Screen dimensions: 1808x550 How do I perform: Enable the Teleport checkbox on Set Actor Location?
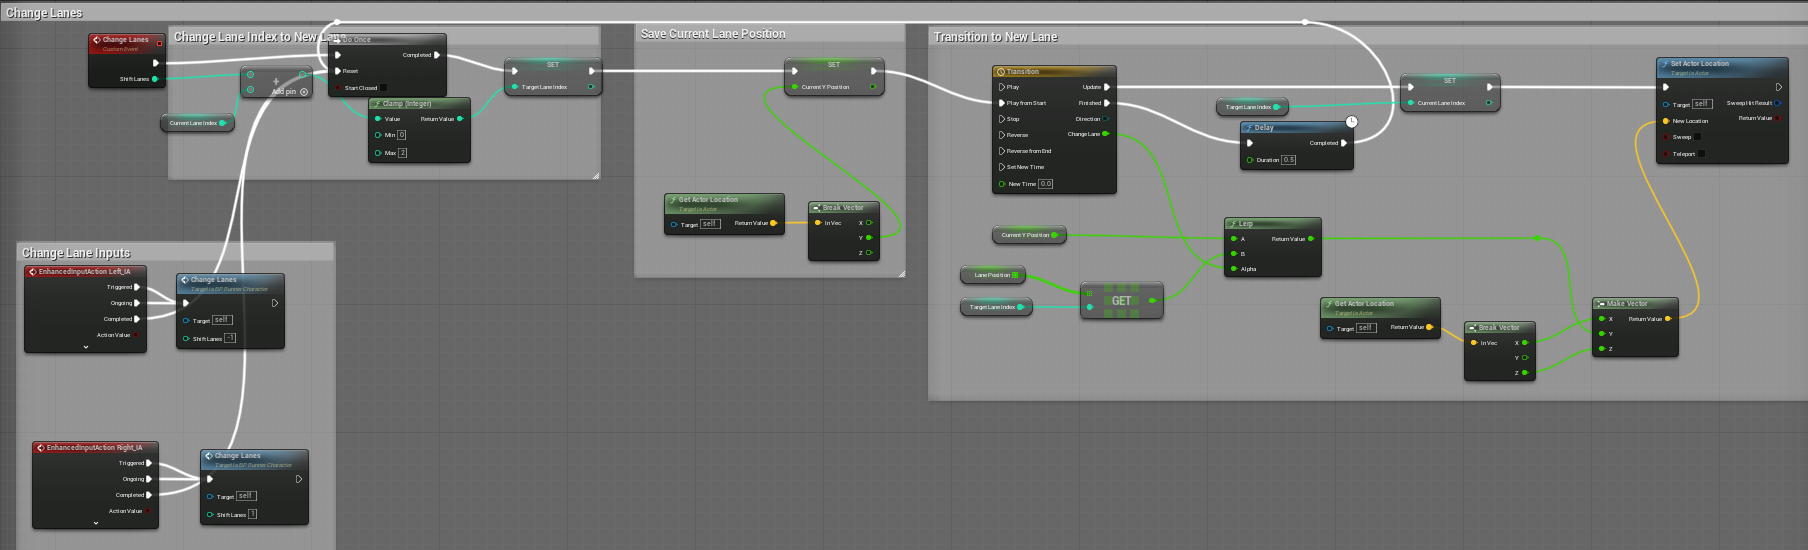click(1701, 154)
